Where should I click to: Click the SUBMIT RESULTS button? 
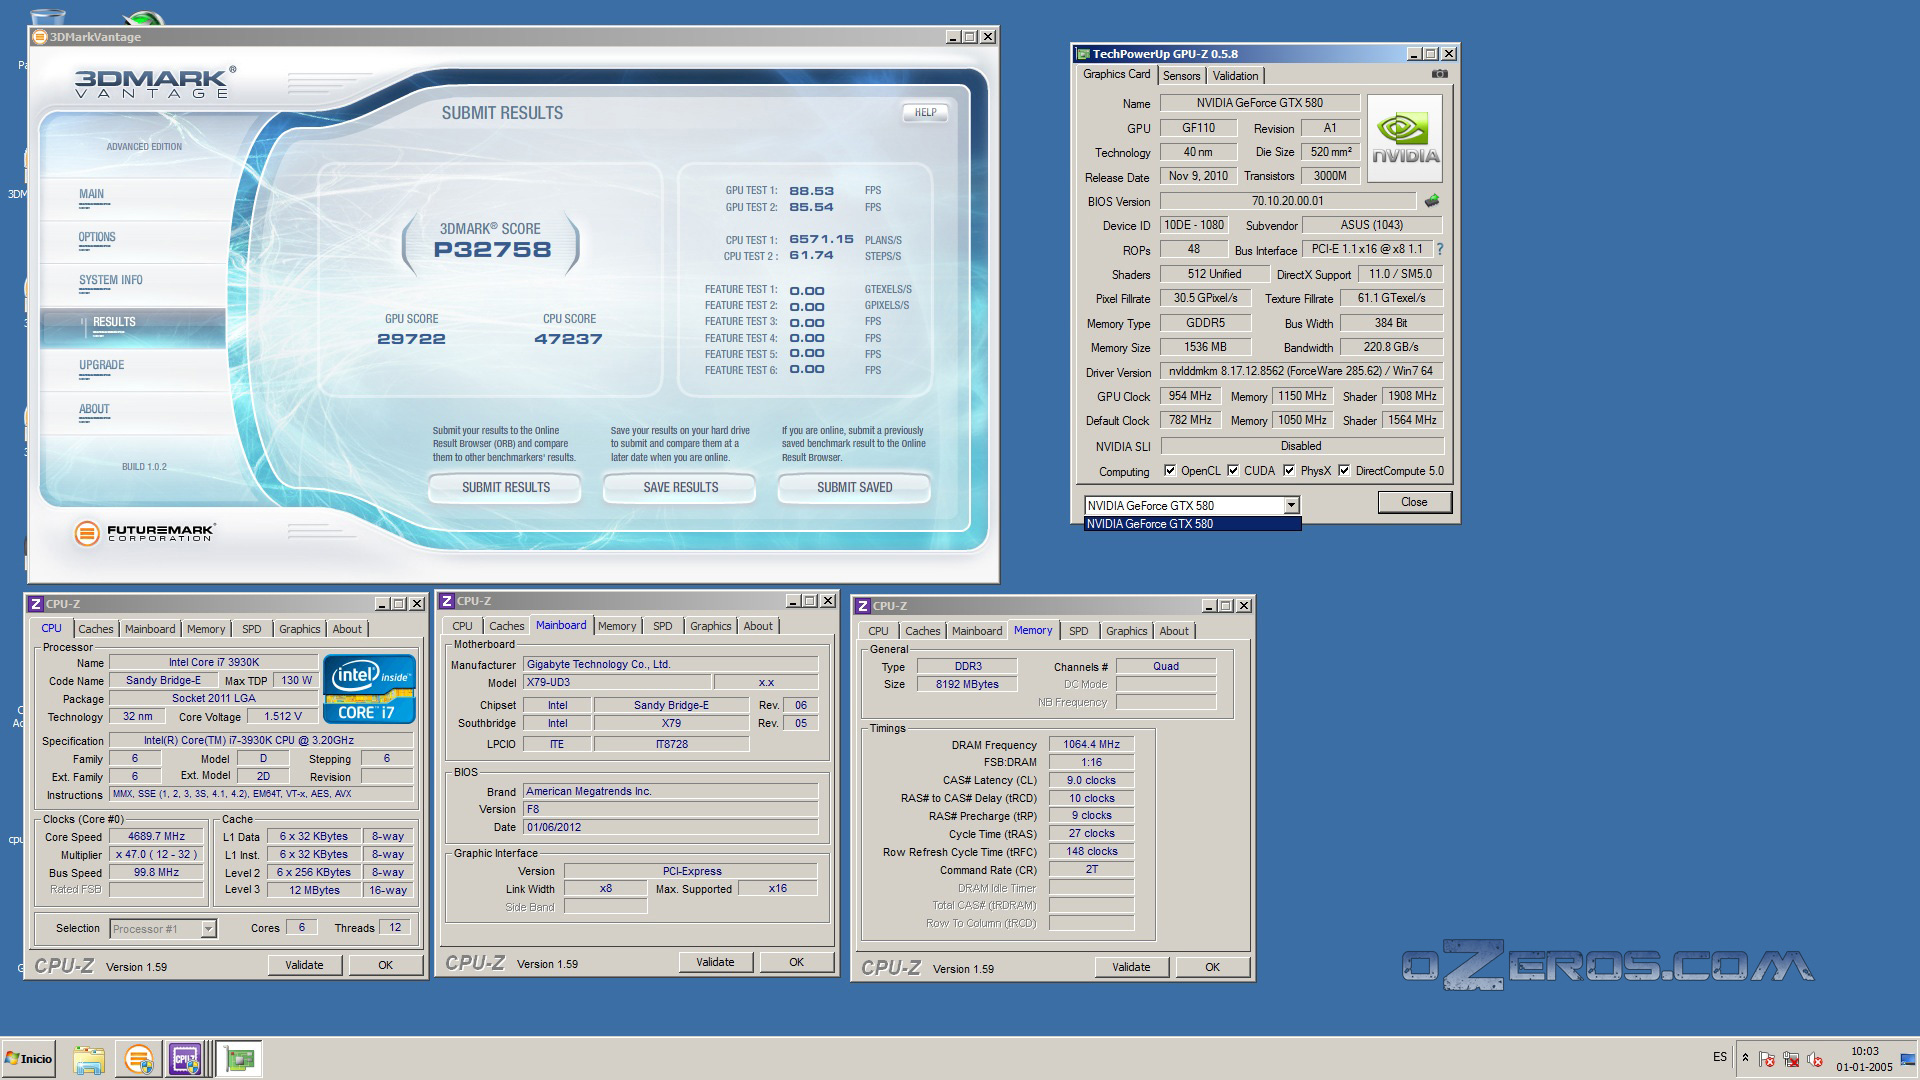[x=506, y=487]
